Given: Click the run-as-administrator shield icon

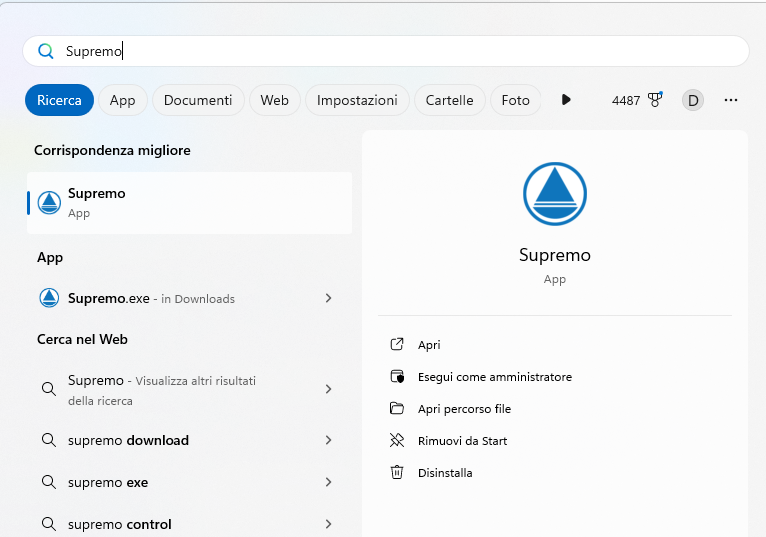Looking at the screenshot, I should coord(397,376).
